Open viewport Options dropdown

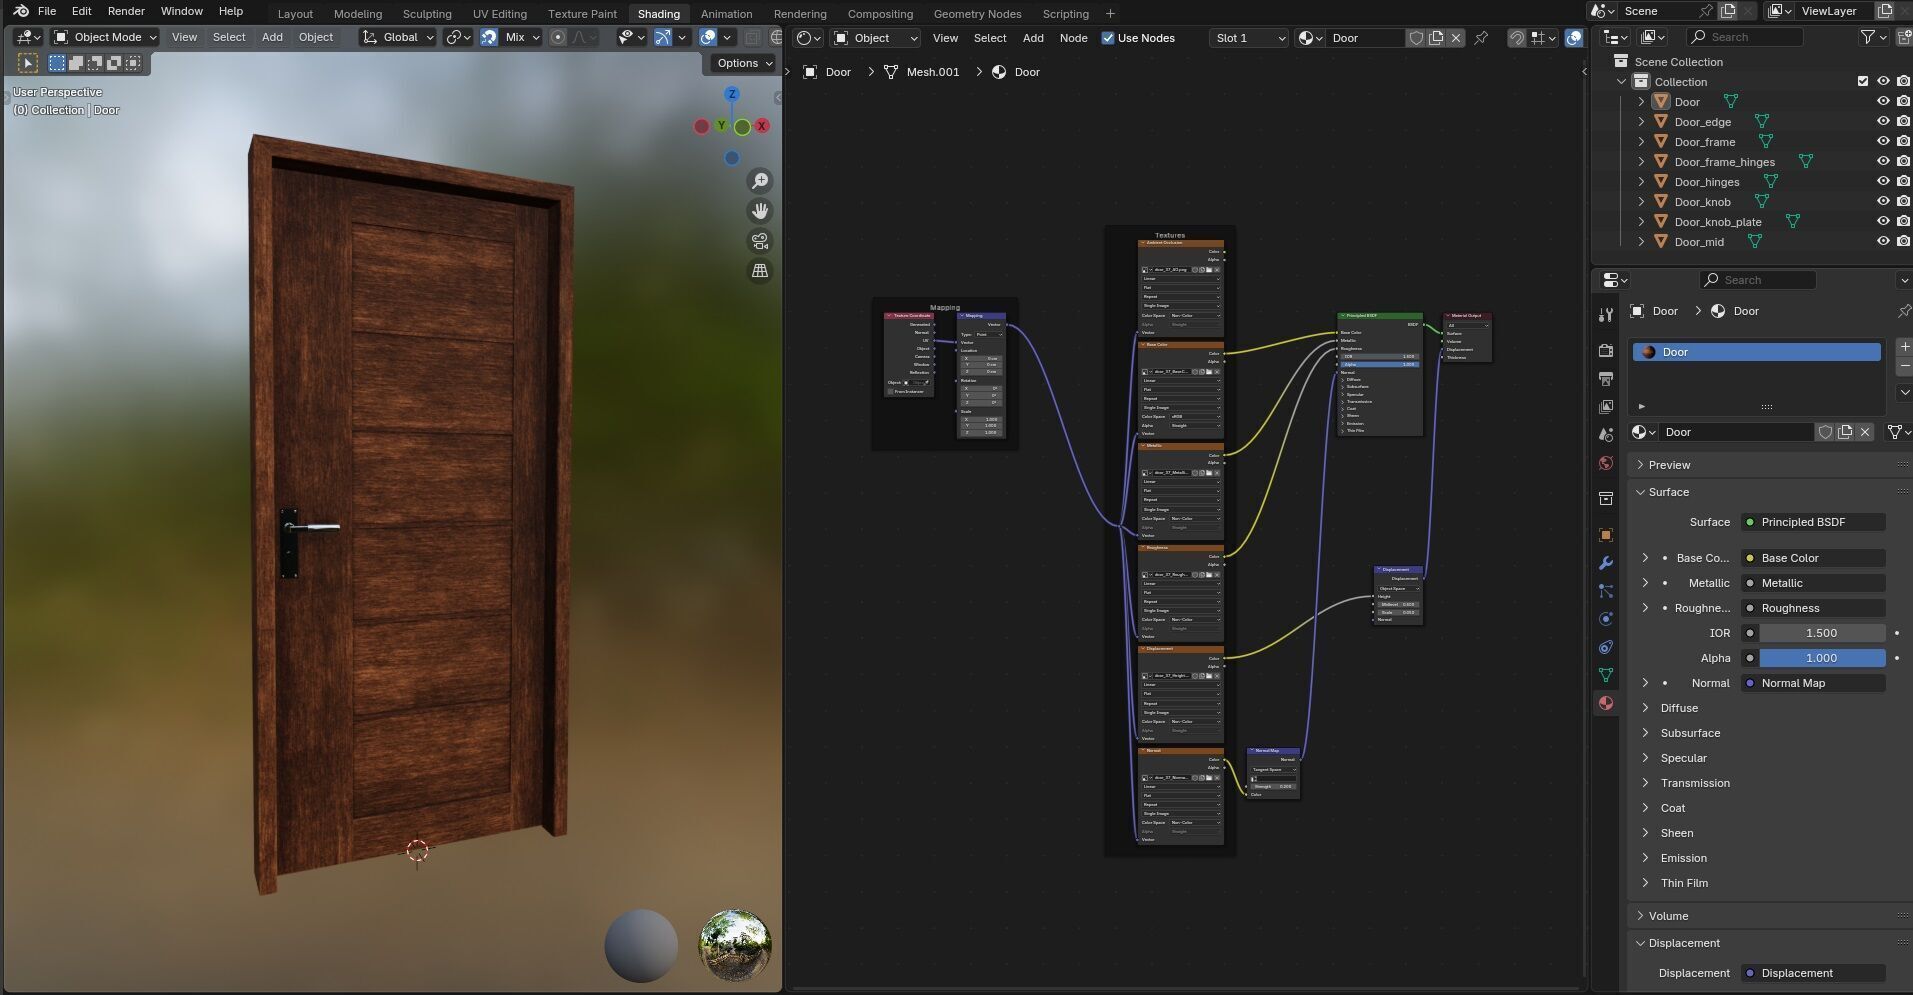click(x=745, y=63)
